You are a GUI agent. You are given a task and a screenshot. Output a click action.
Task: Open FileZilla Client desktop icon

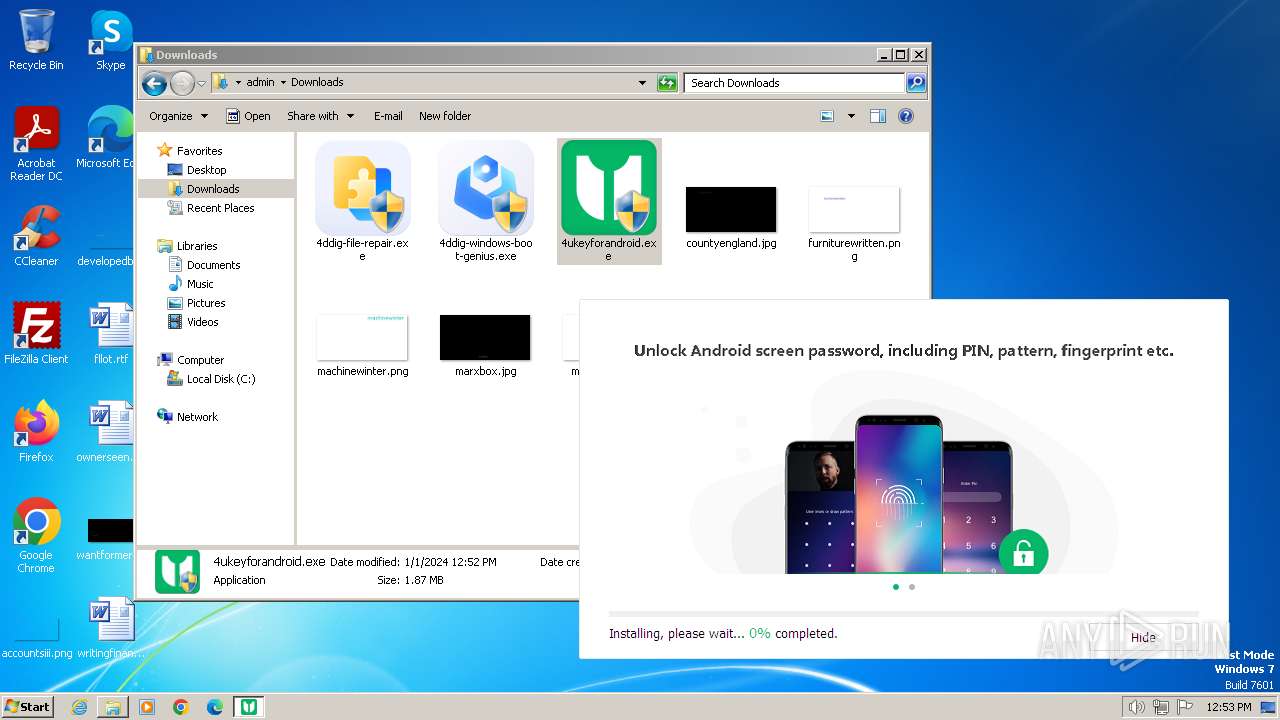[36, 334]
